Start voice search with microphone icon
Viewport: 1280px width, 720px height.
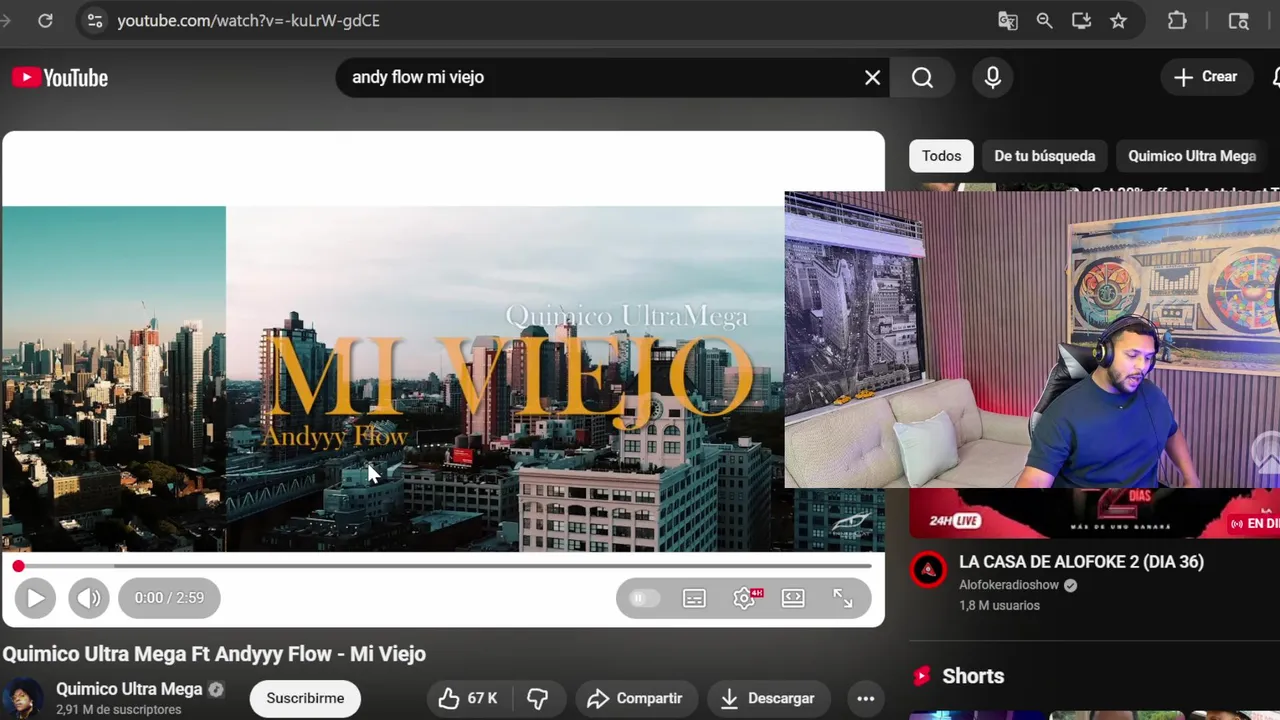[x=993, y=77]
